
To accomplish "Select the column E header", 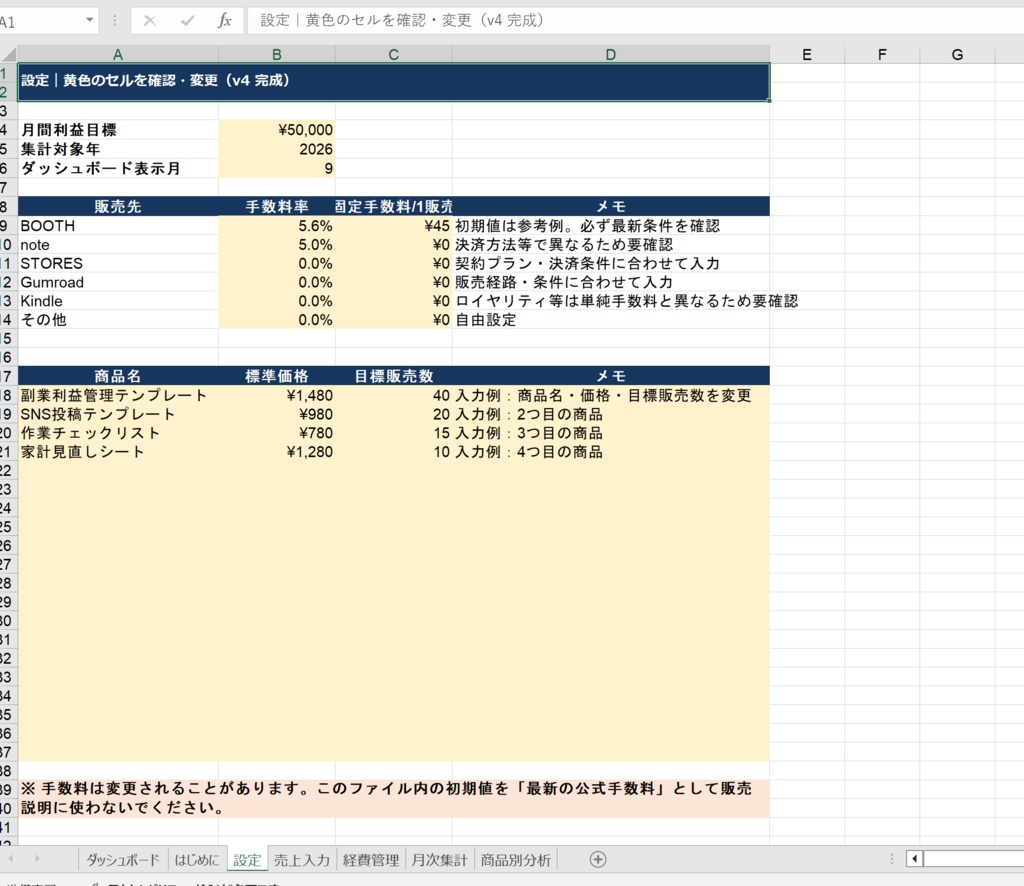I will click(807, 55).
